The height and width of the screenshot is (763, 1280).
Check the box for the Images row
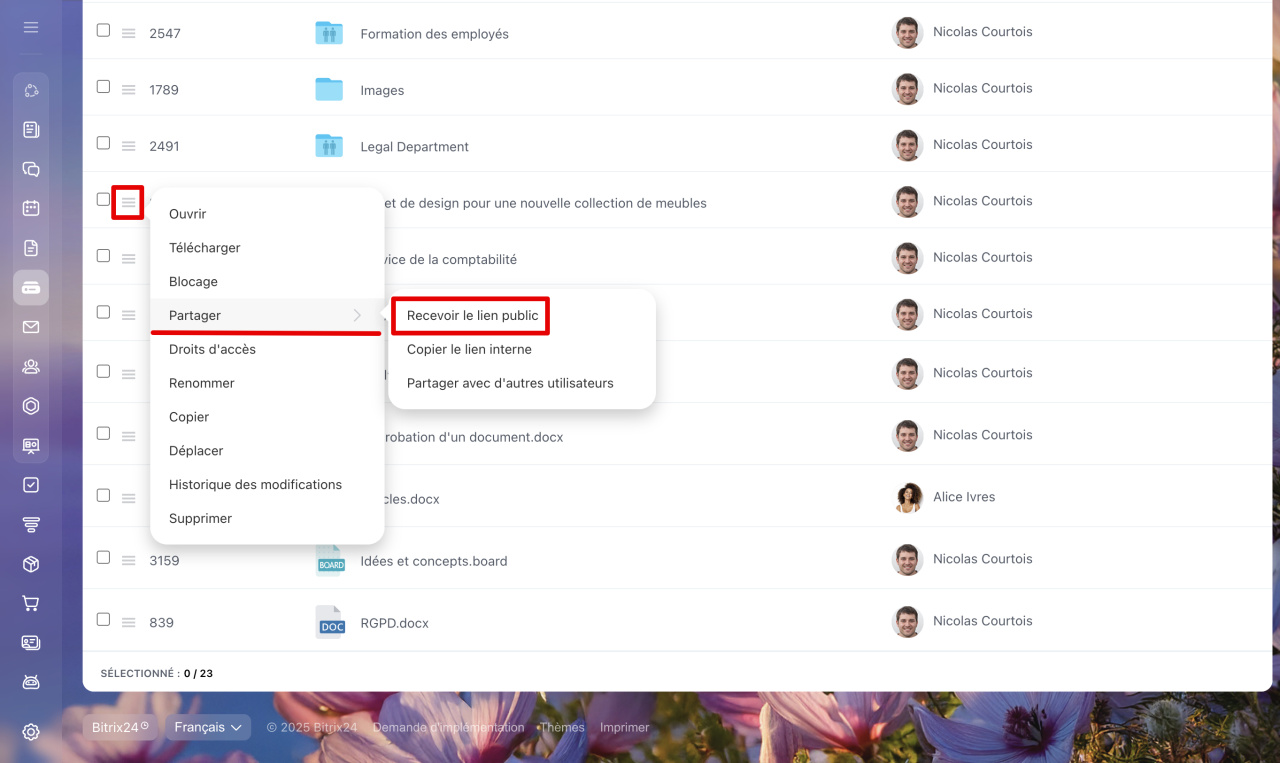(x=103, y=86)
